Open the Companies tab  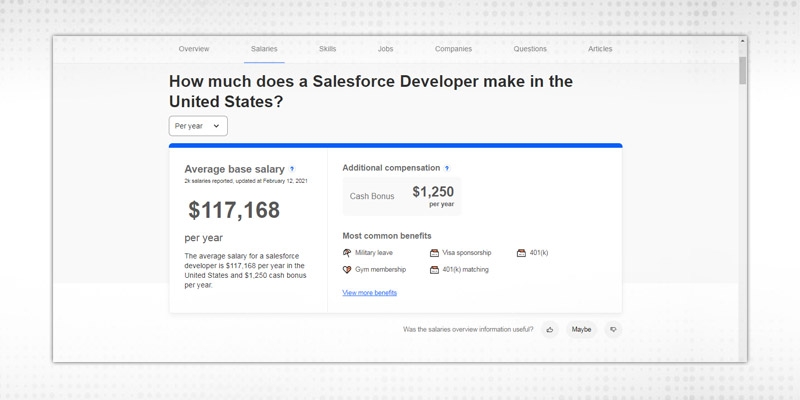click(454, 49)
